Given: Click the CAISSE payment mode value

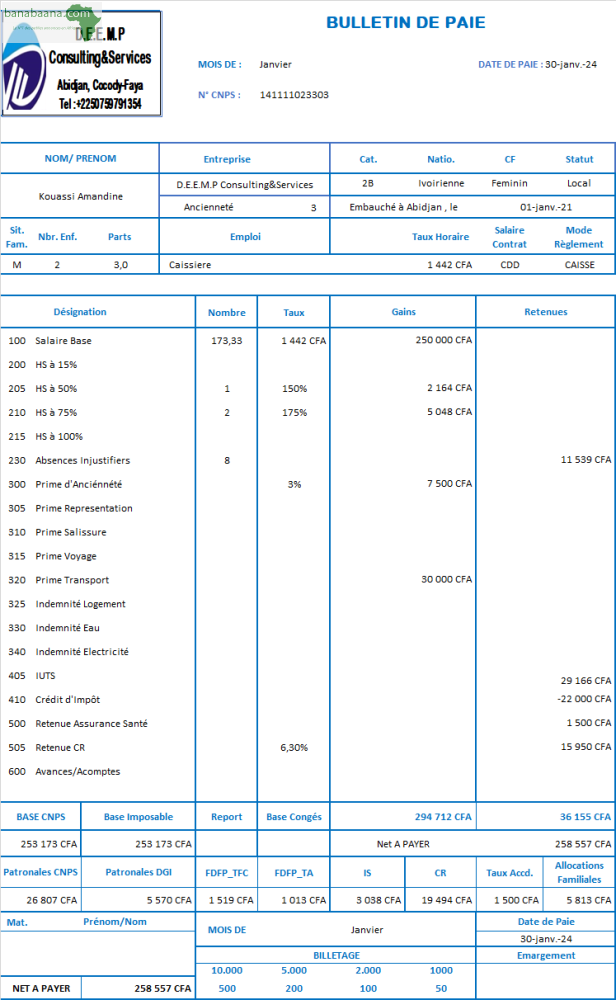Looking at the screenshot, I should pyautogui.click(x=579, y=265).
